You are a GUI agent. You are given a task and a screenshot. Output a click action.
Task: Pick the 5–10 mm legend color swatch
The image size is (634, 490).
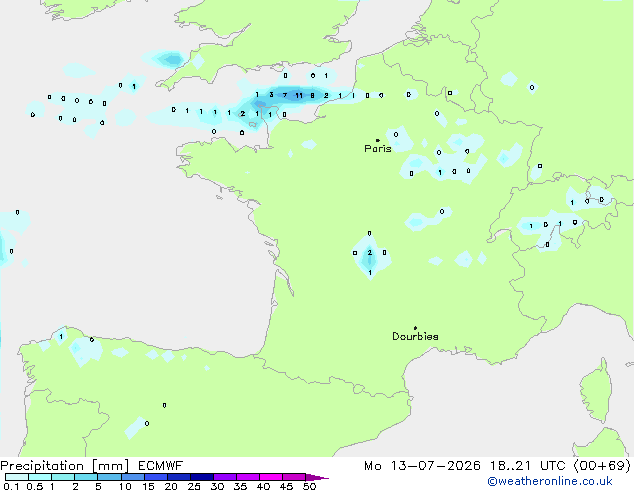coord(109,477)
